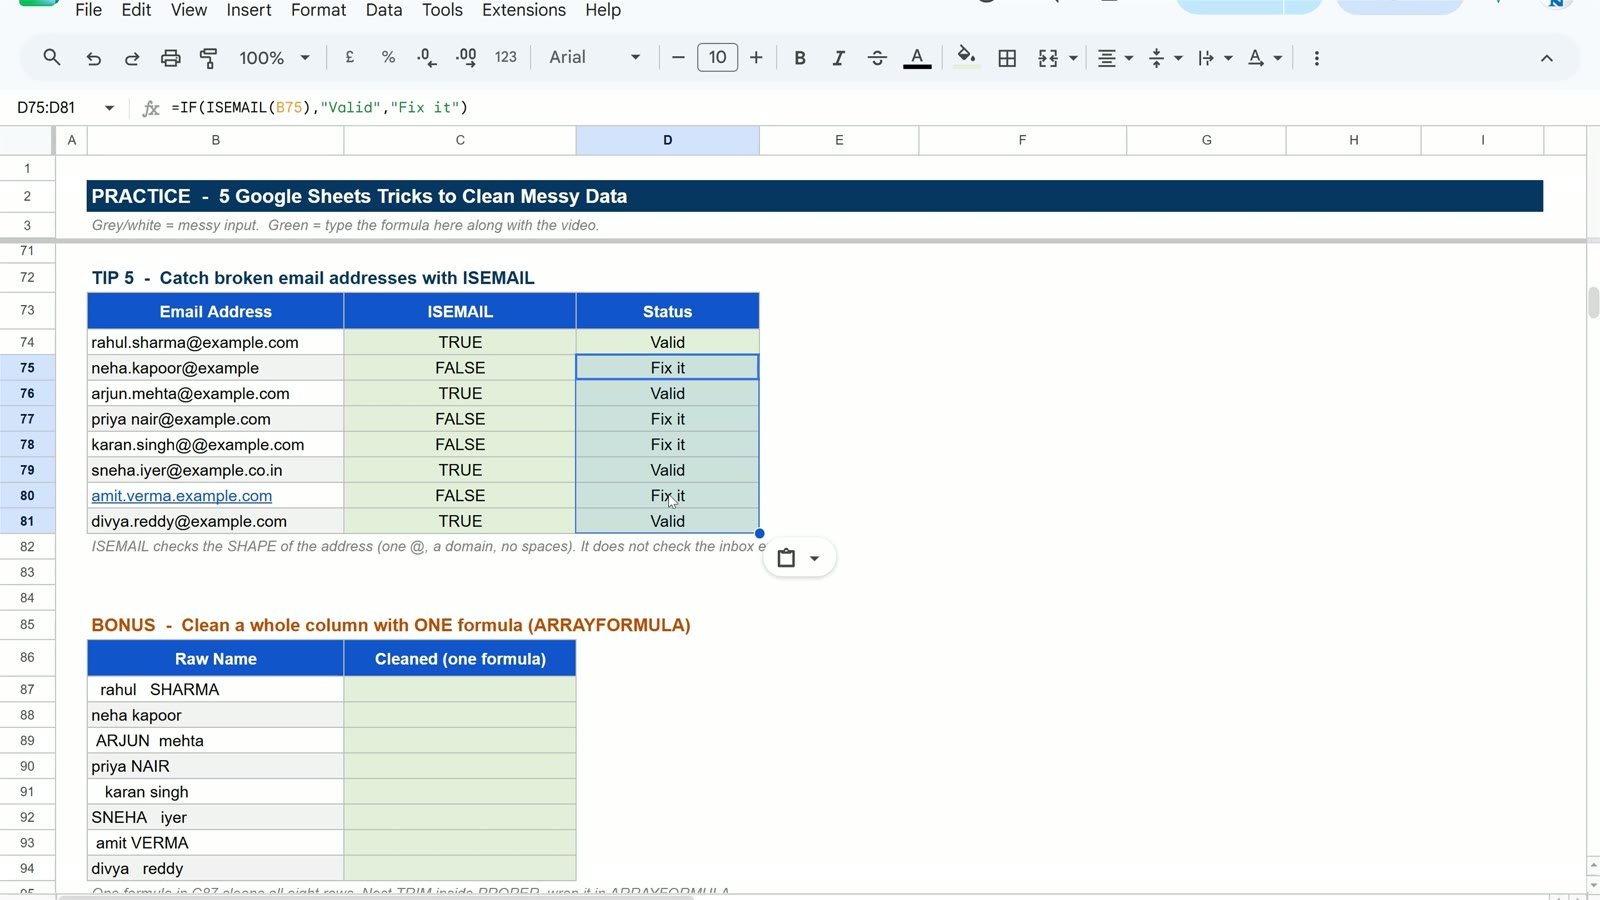Click the paste options clipboard icon
This screenshot has width=1600, height=900.
[x=786, y=558]
